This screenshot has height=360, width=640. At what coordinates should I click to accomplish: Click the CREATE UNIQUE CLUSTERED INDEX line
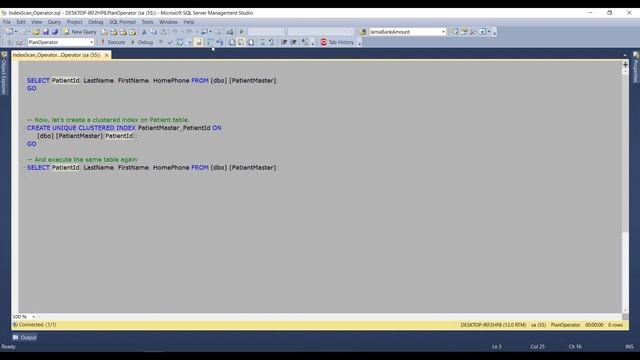point(124,128)
